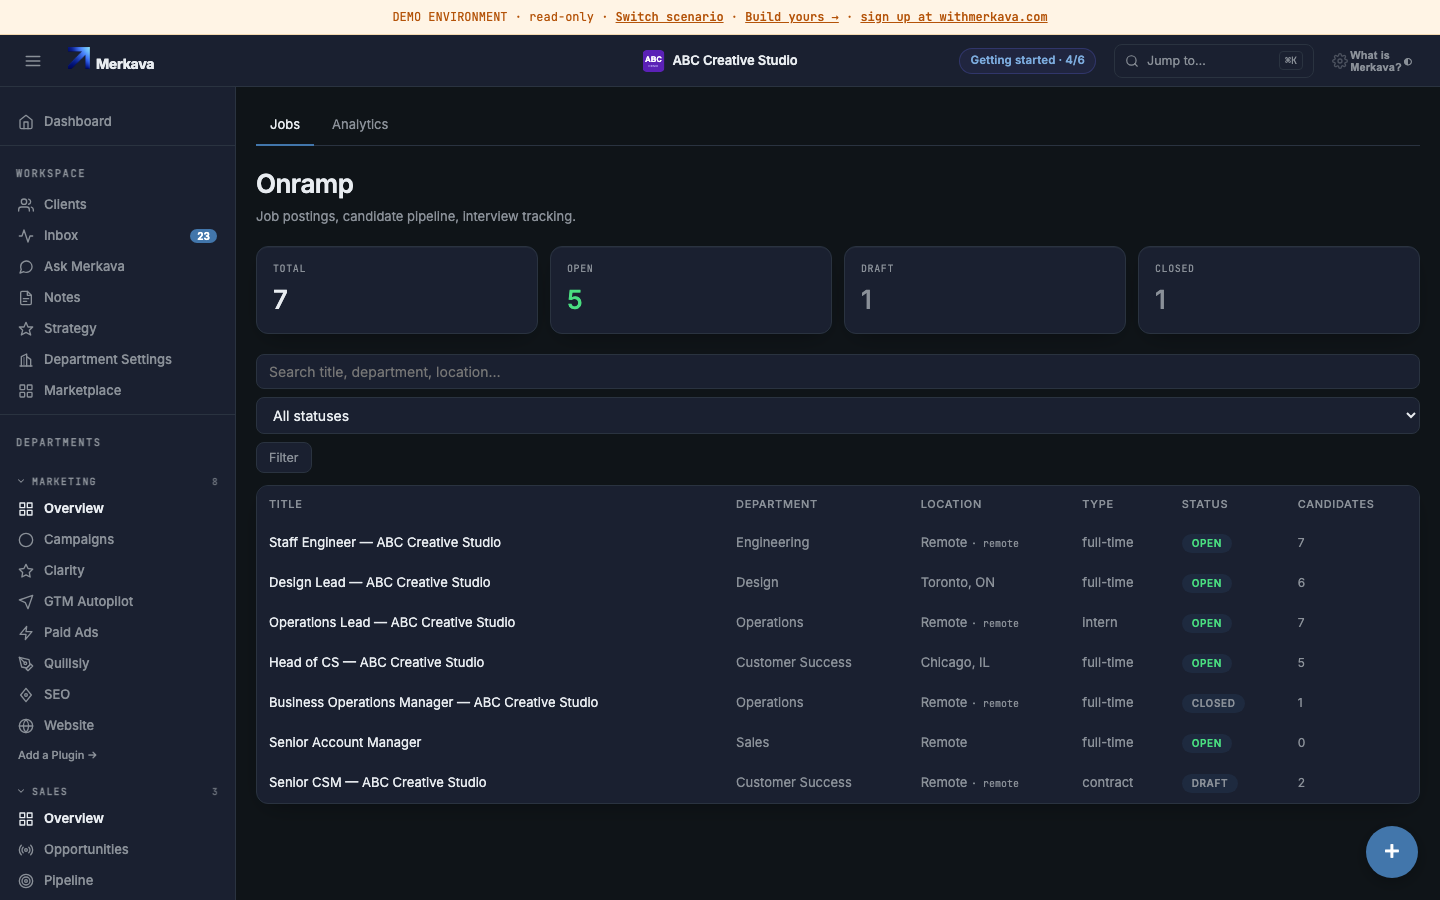Screen dimensions: 1440x900
Task: Open the settings gear icon
Action: pos(1339,62)
